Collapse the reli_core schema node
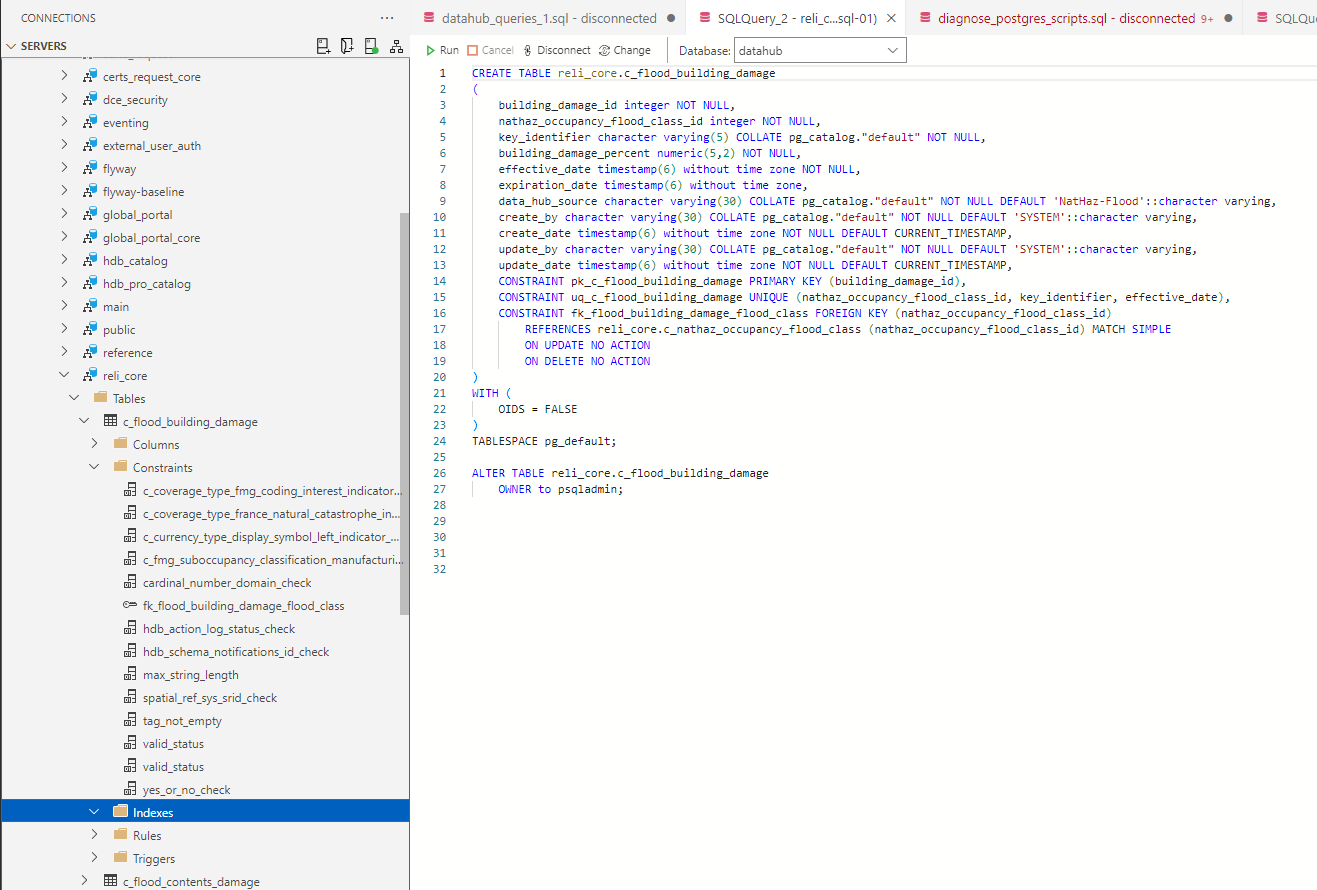The width and height of the screenshot is (1317, 890). (64, 374)
